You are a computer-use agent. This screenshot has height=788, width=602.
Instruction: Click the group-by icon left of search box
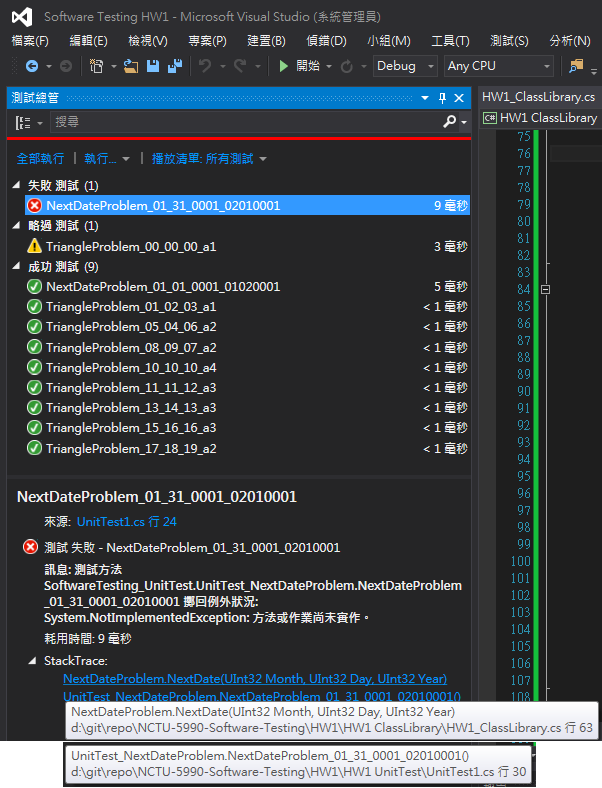(23, 122)
